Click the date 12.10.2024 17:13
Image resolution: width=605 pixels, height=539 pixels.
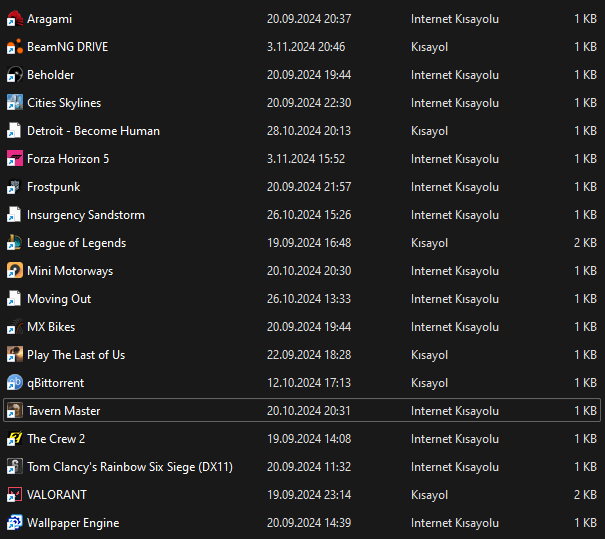click(x=309, y=383)
